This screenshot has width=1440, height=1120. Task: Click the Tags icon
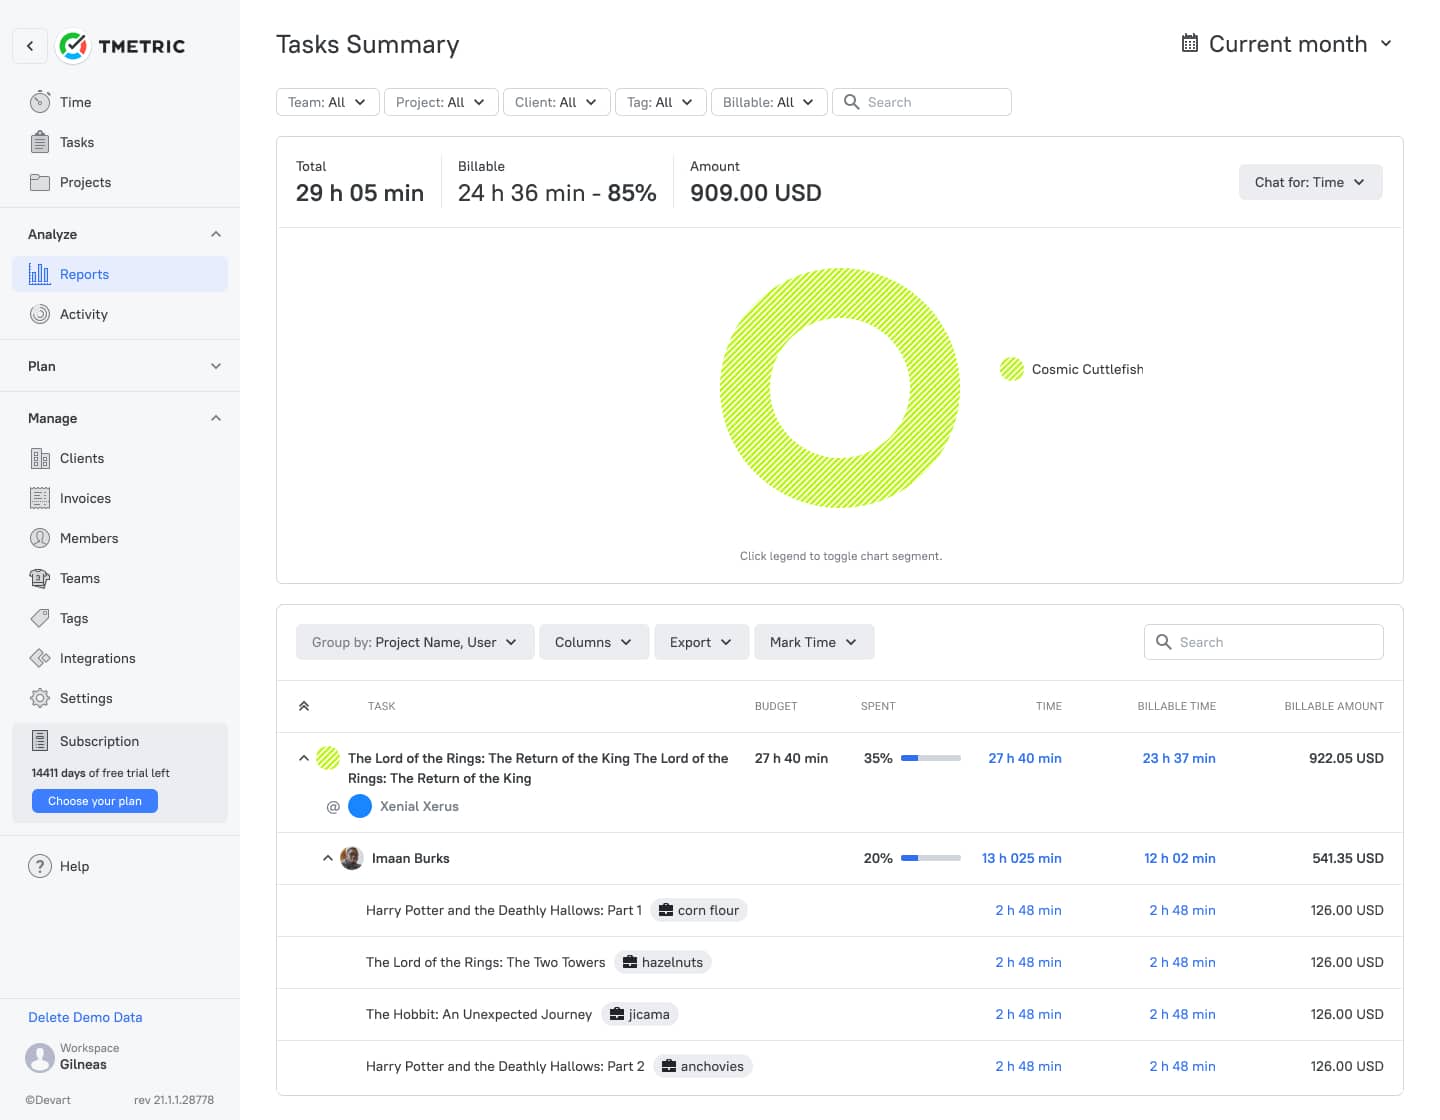40,618
